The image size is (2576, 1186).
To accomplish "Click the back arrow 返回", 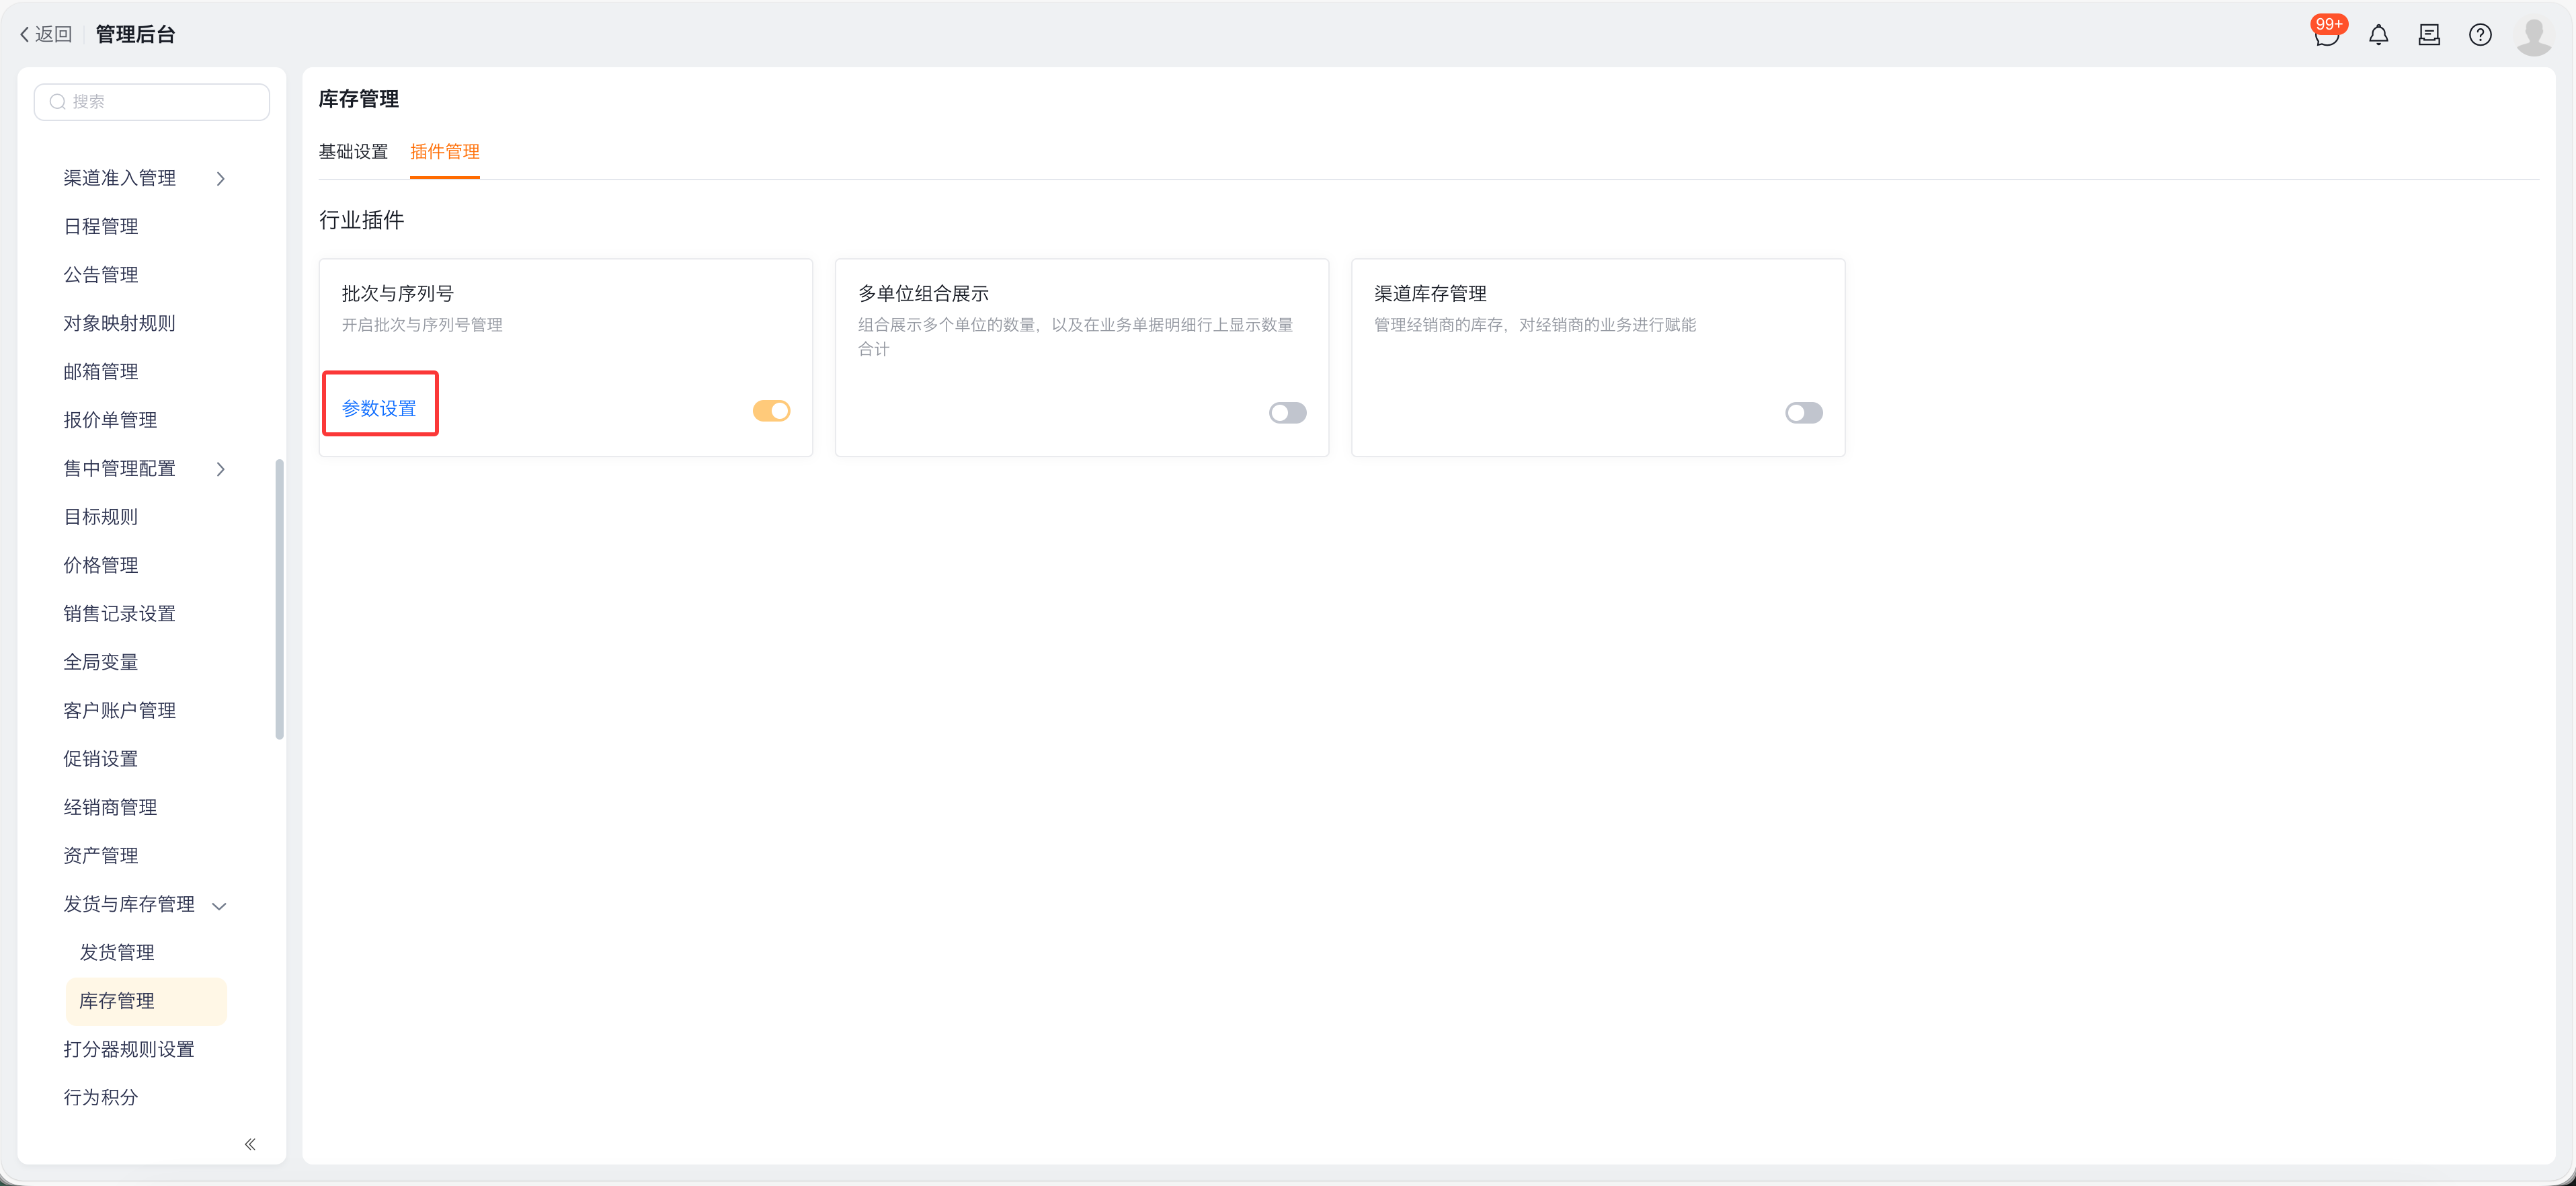I will click(x=46, y=34).
